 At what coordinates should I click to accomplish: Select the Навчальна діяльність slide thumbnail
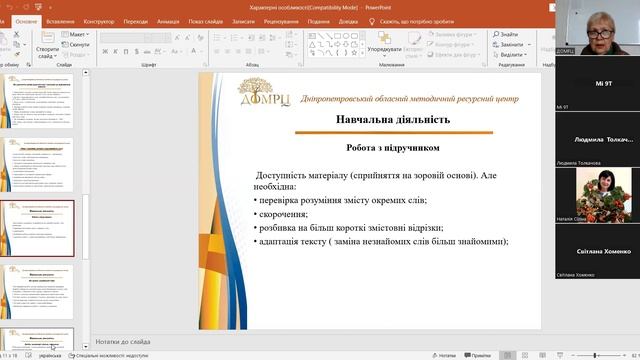pyautogui.click(x=37, y=228)
